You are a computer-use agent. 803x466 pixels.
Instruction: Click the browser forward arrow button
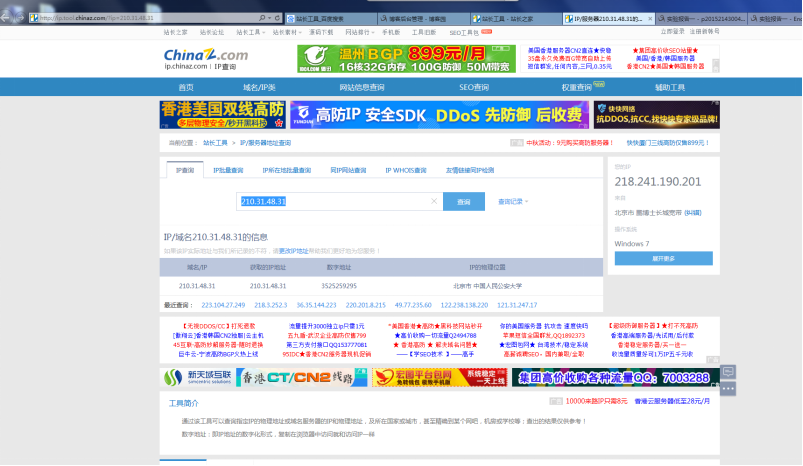(x=19, y=17)
